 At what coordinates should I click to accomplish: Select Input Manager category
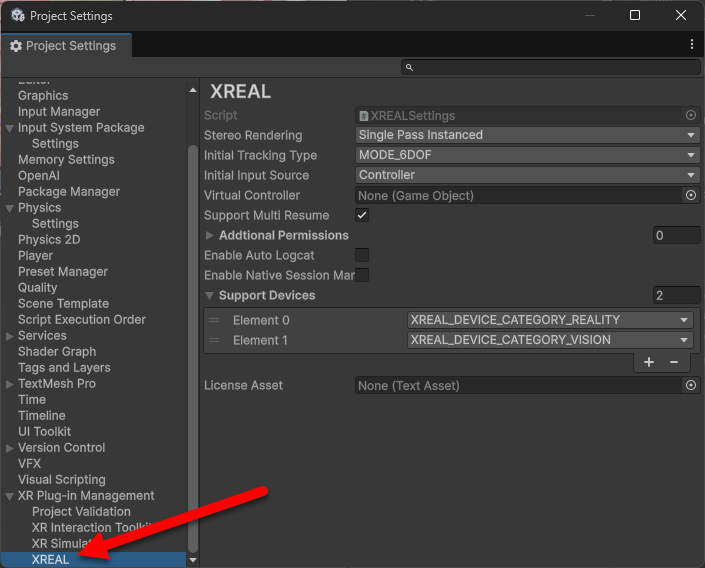coord(59,112)
